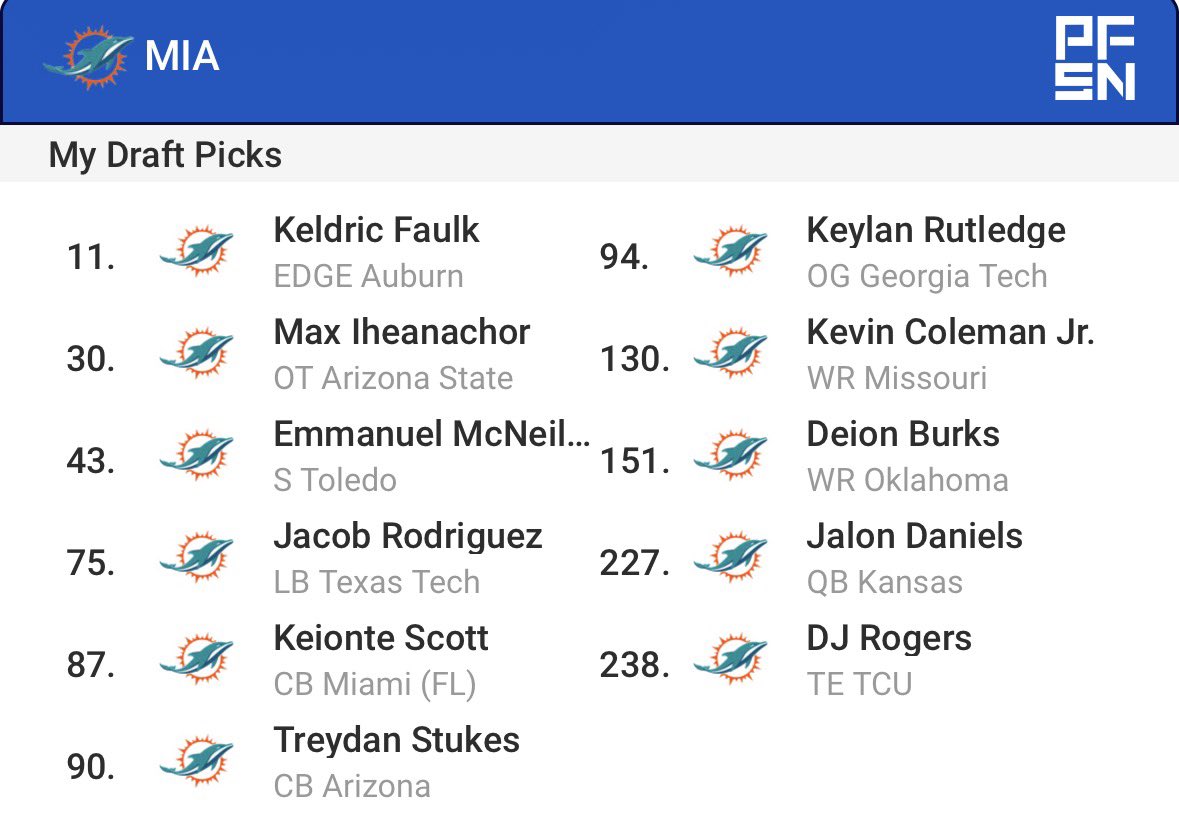Open the Deion Burks player entry
The width and height of the screenshot is (1179, 817).
(x=903, y=435)
